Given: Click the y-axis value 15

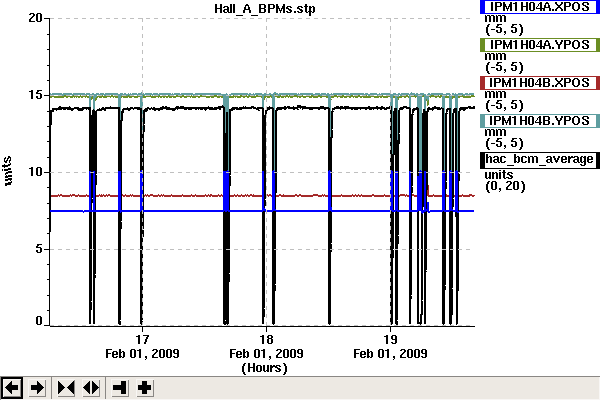Looking at the screenshot, I should [x=35, y=95].
